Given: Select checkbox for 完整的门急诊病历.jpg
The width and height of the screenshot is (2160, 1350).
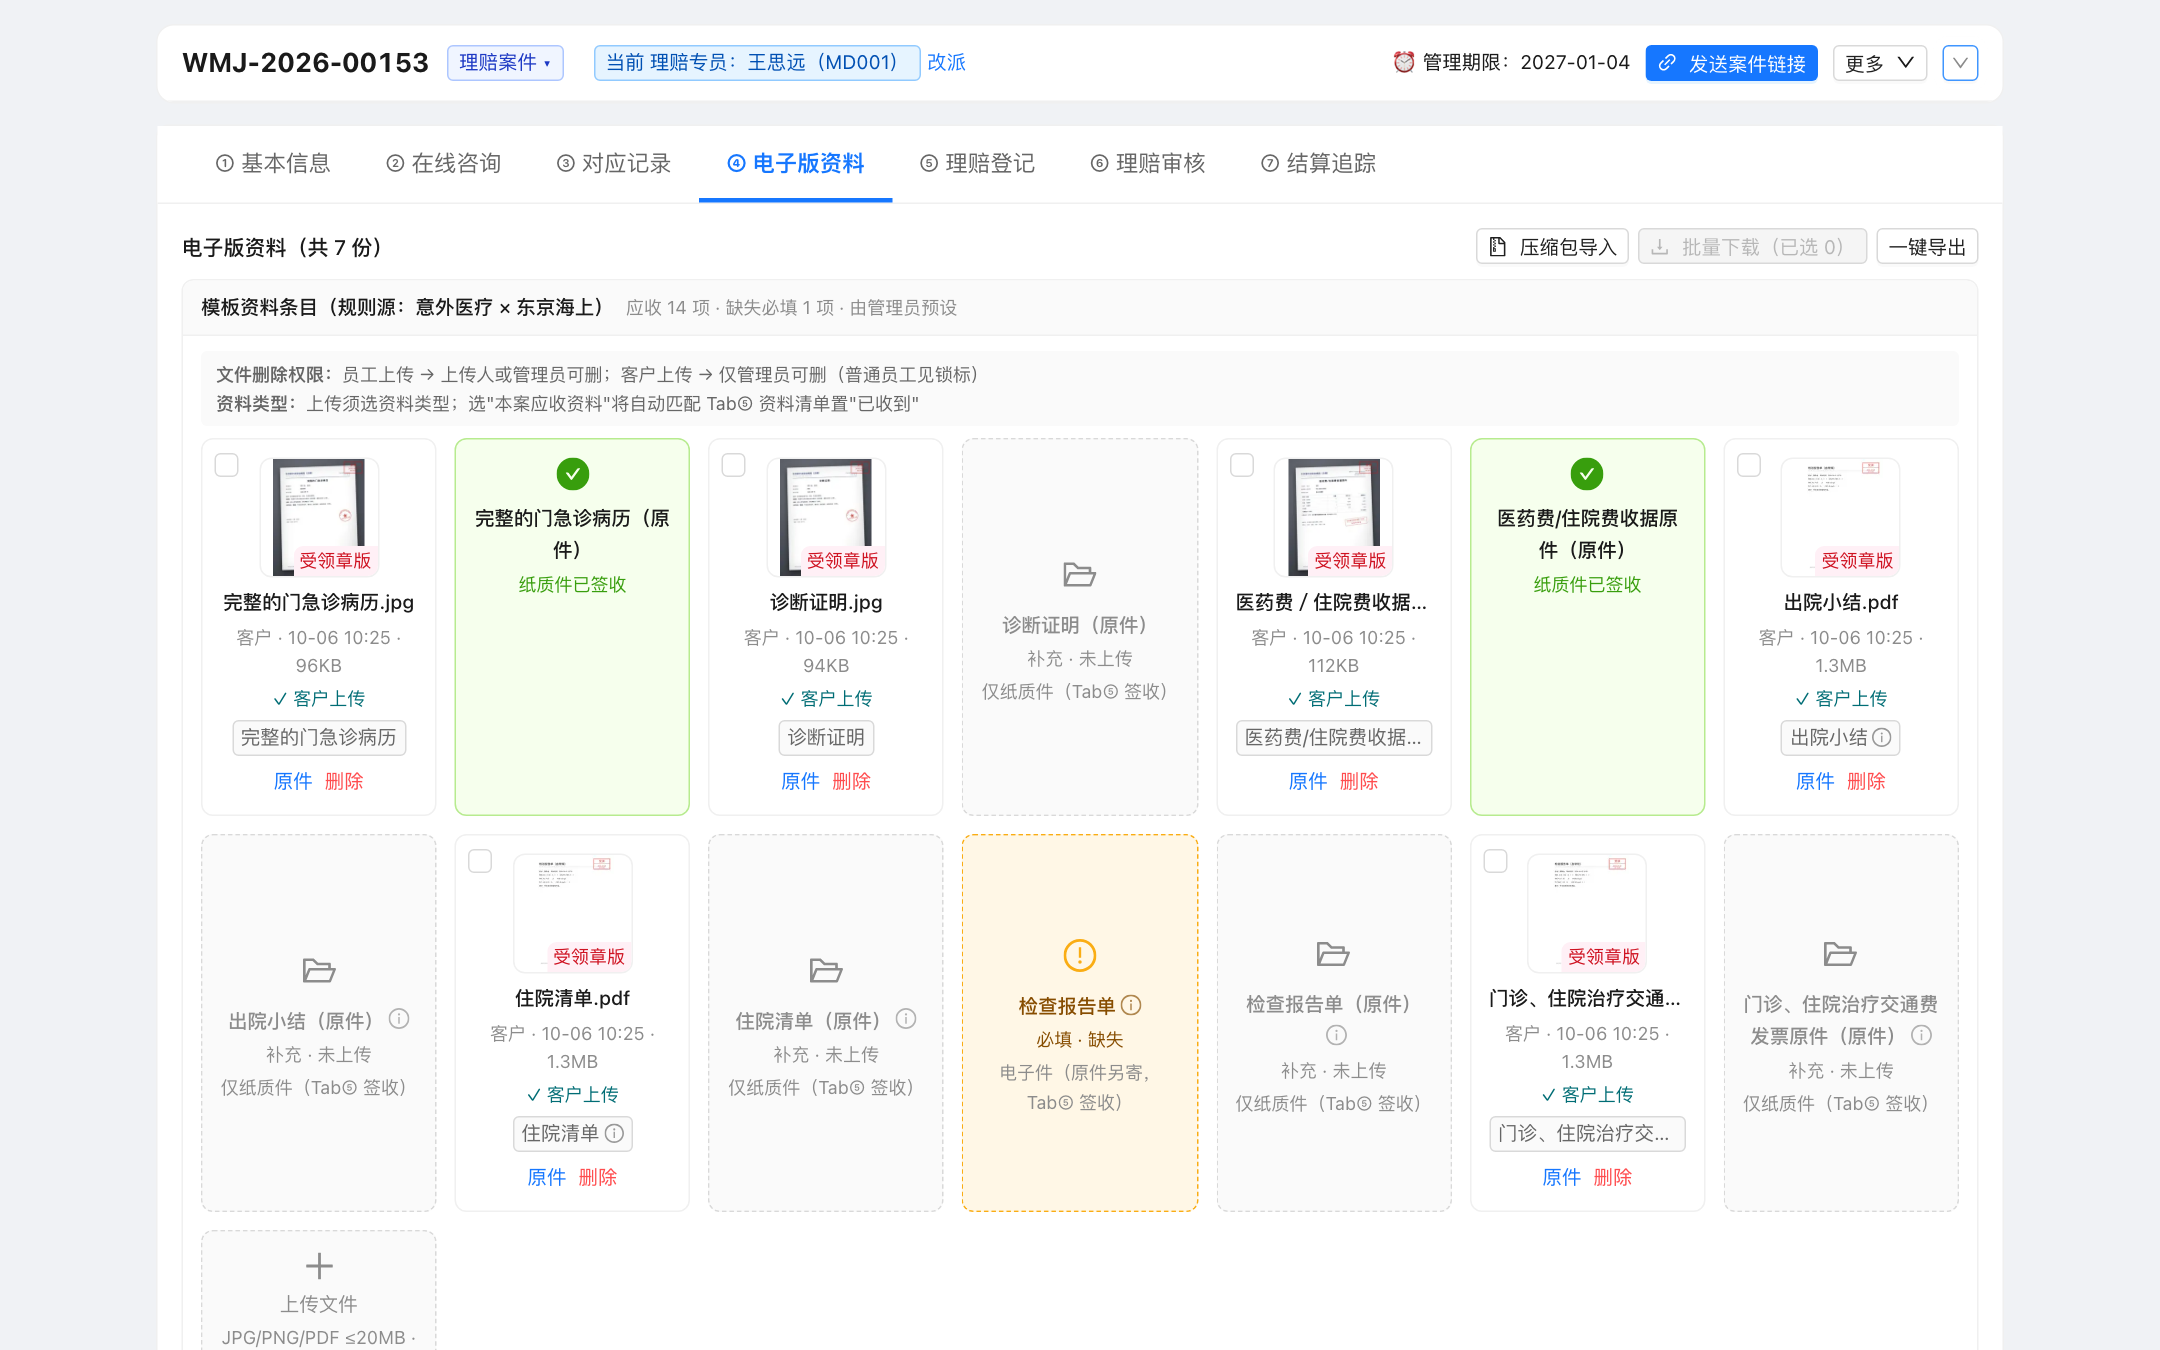Looking at the screenshot, I should click(227, 465).
